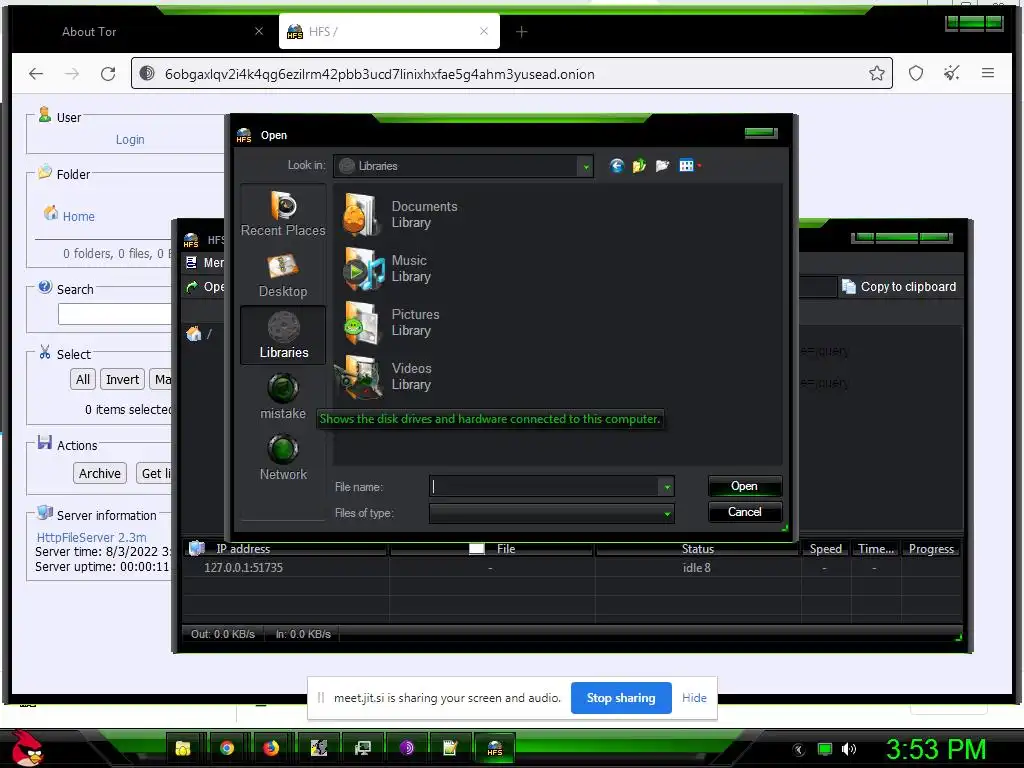The height and width of the screenshot is (768, 1024).
Task: Click the page Search input field
Action: click(x=115, y=314)
